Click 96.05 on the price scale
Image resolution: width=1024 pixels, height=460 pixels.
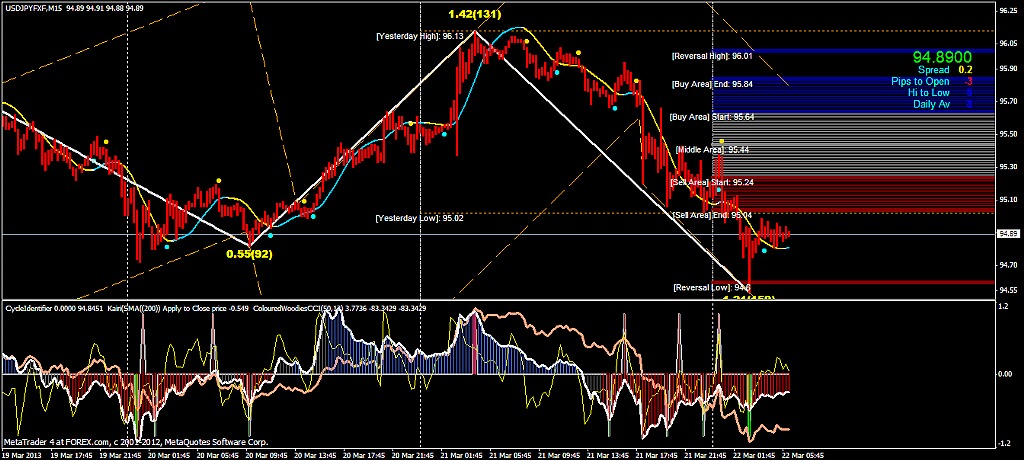click(1008, 43)
